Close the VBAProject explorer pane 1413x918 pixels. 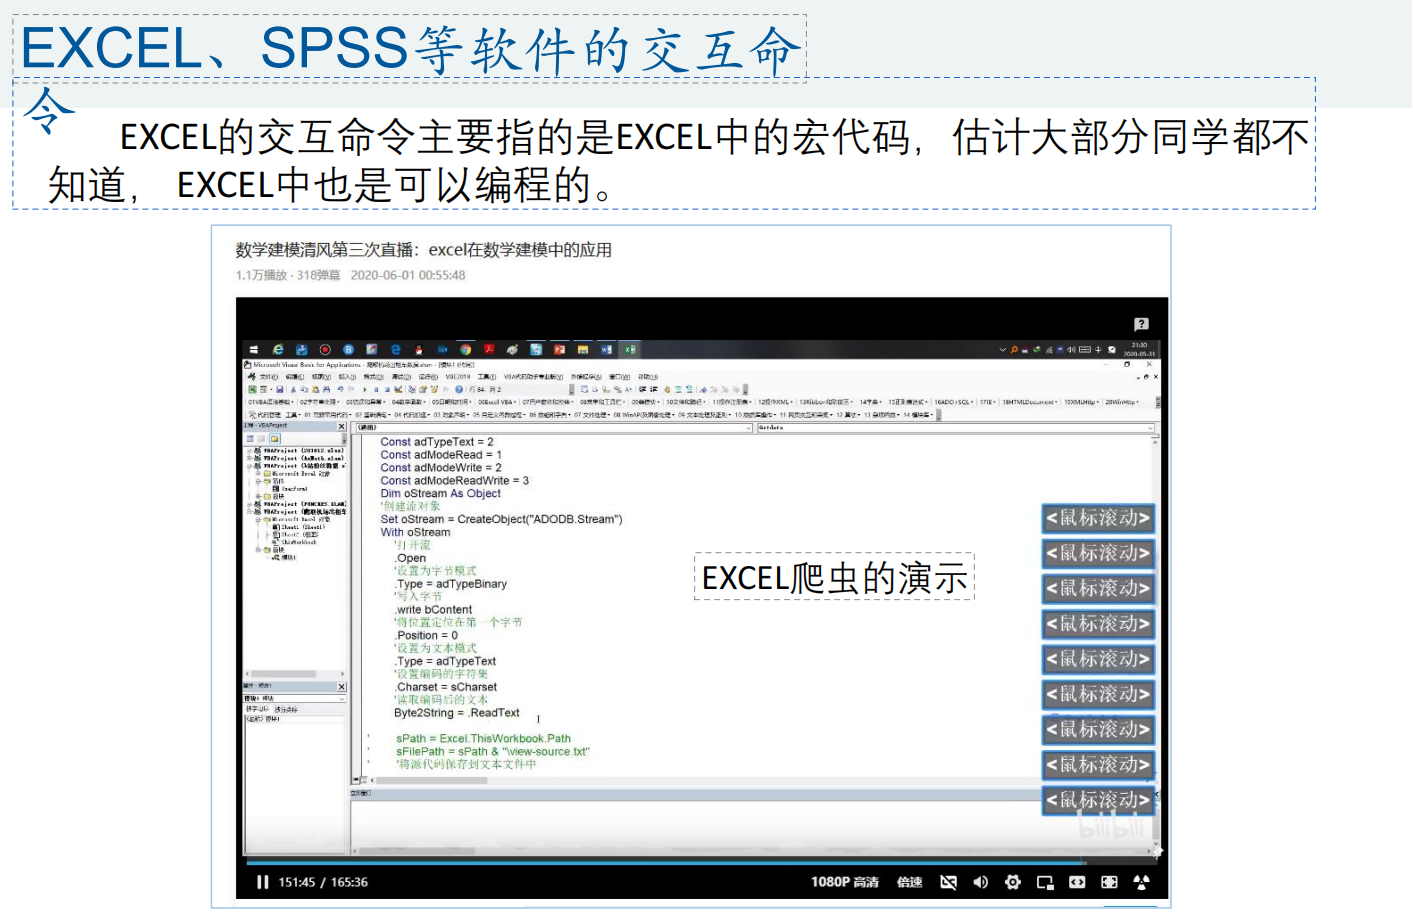[341, 426]
